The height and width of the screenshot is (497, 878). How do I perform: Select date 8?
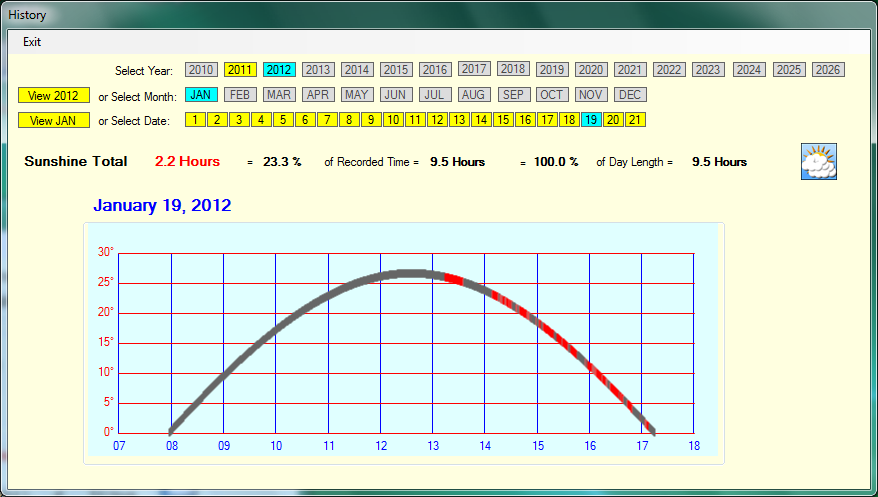[x=349, y=120]
